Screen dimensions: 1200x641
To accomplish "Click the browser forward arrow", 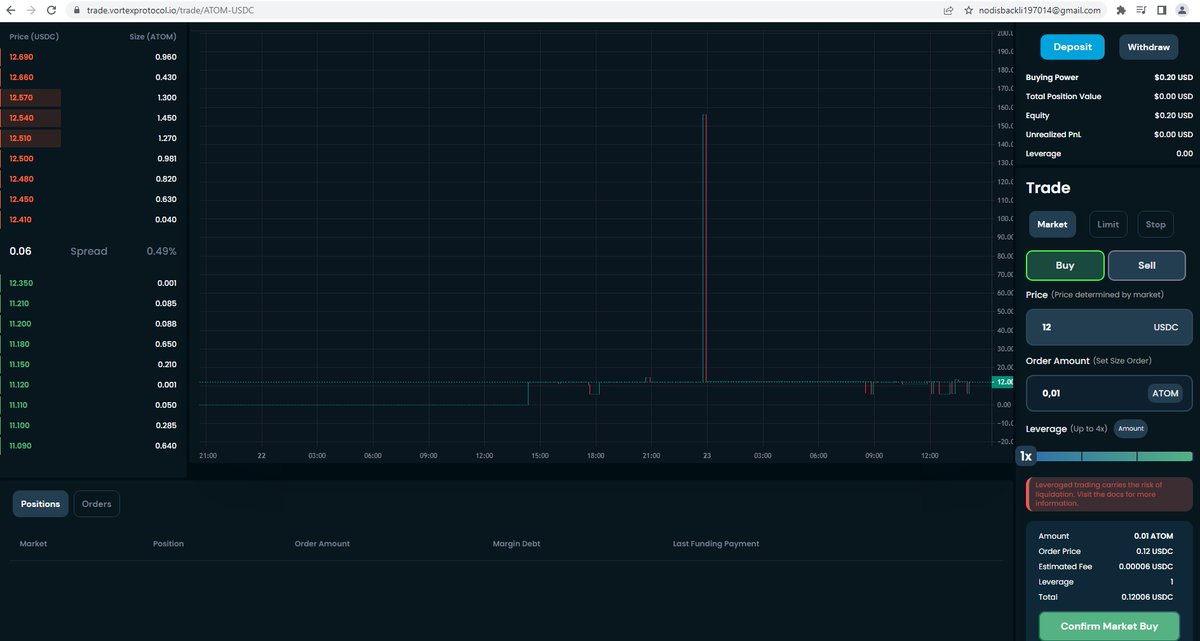I will click(x=30, y=9).
